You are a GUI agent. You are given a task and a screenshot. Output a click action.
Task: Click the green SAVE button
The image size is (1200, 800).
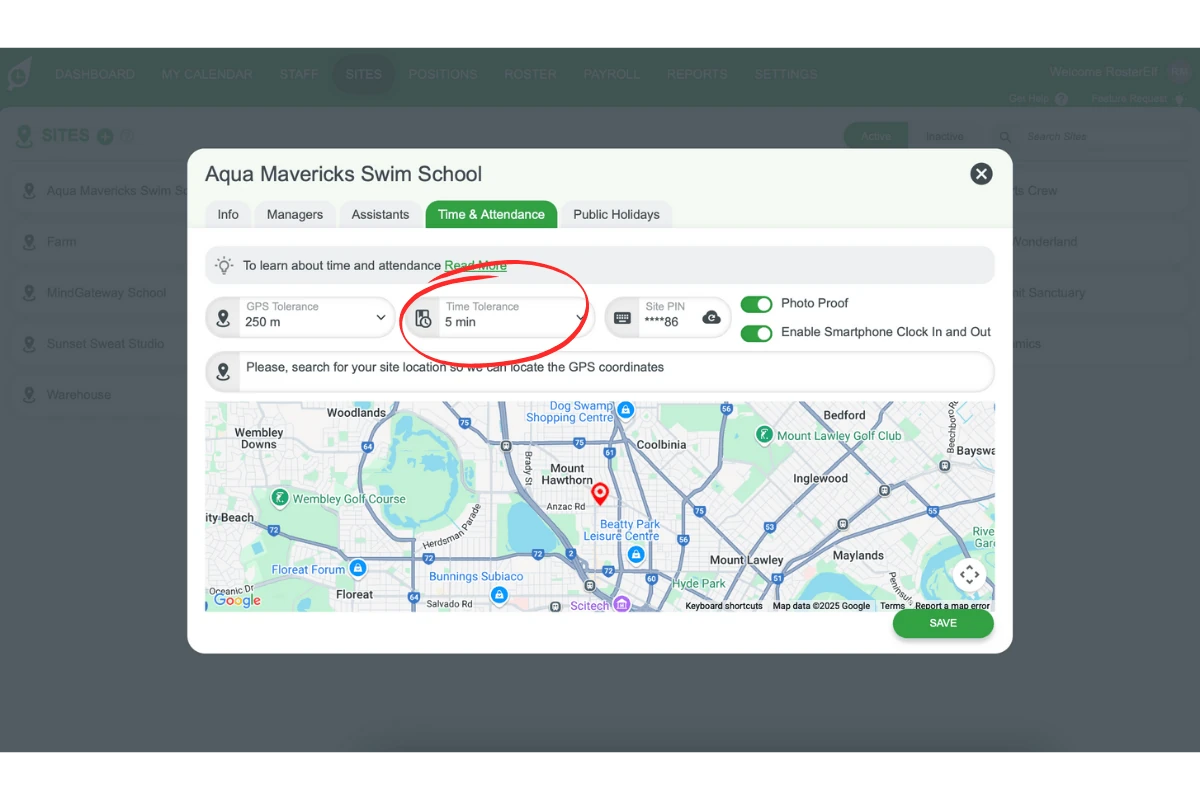(943, 623)
